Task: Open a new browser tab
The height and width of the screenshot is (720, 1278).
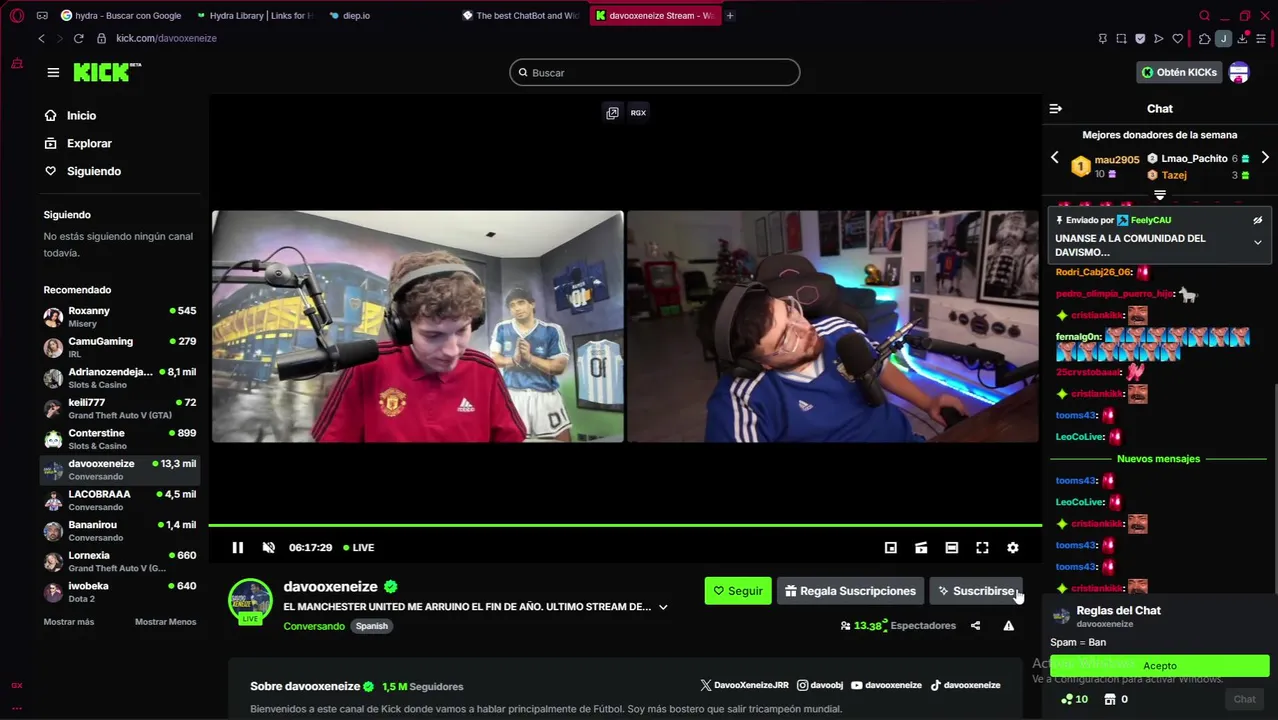Action: point(730,16)
